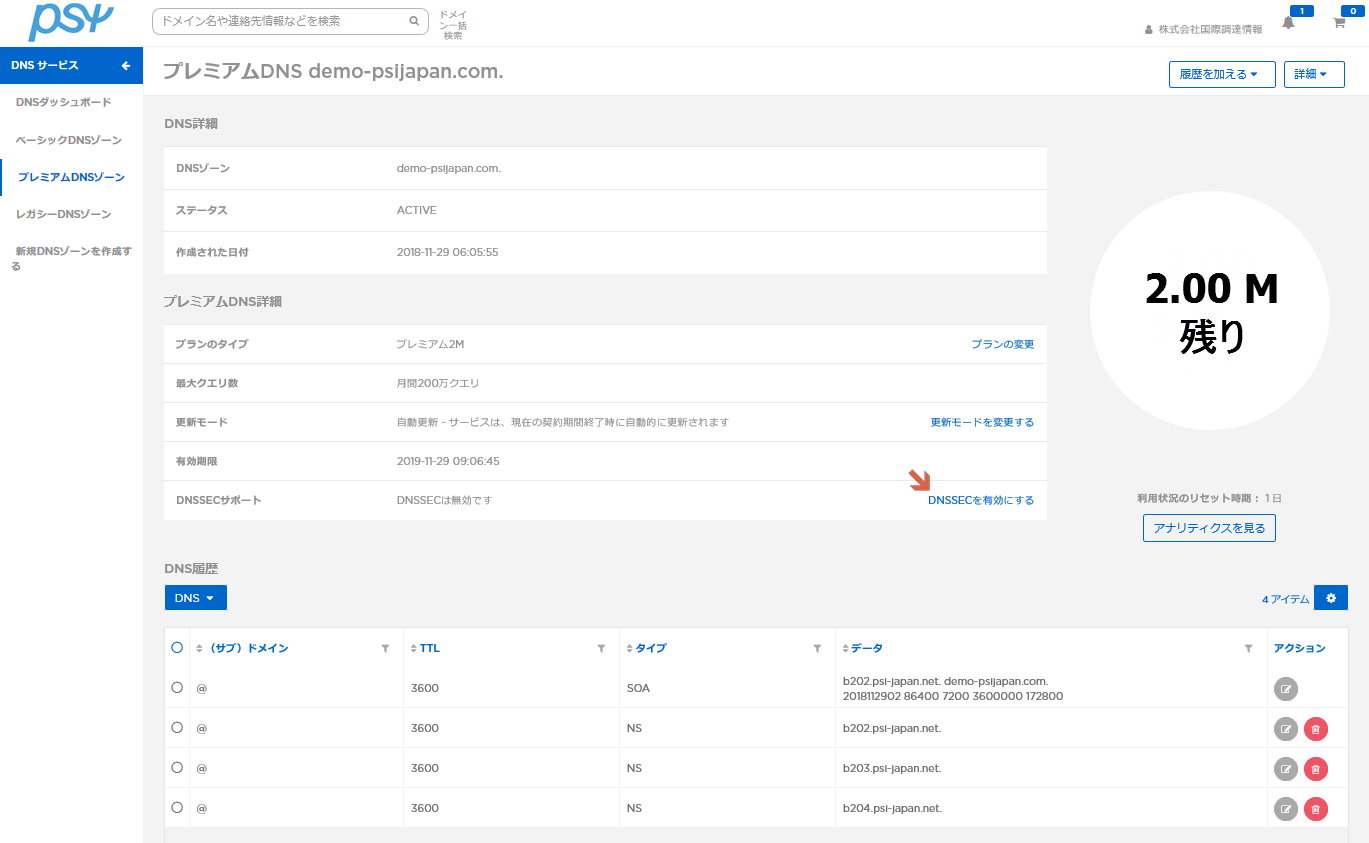Click アナリティクスを見る button

point(1209,528)
